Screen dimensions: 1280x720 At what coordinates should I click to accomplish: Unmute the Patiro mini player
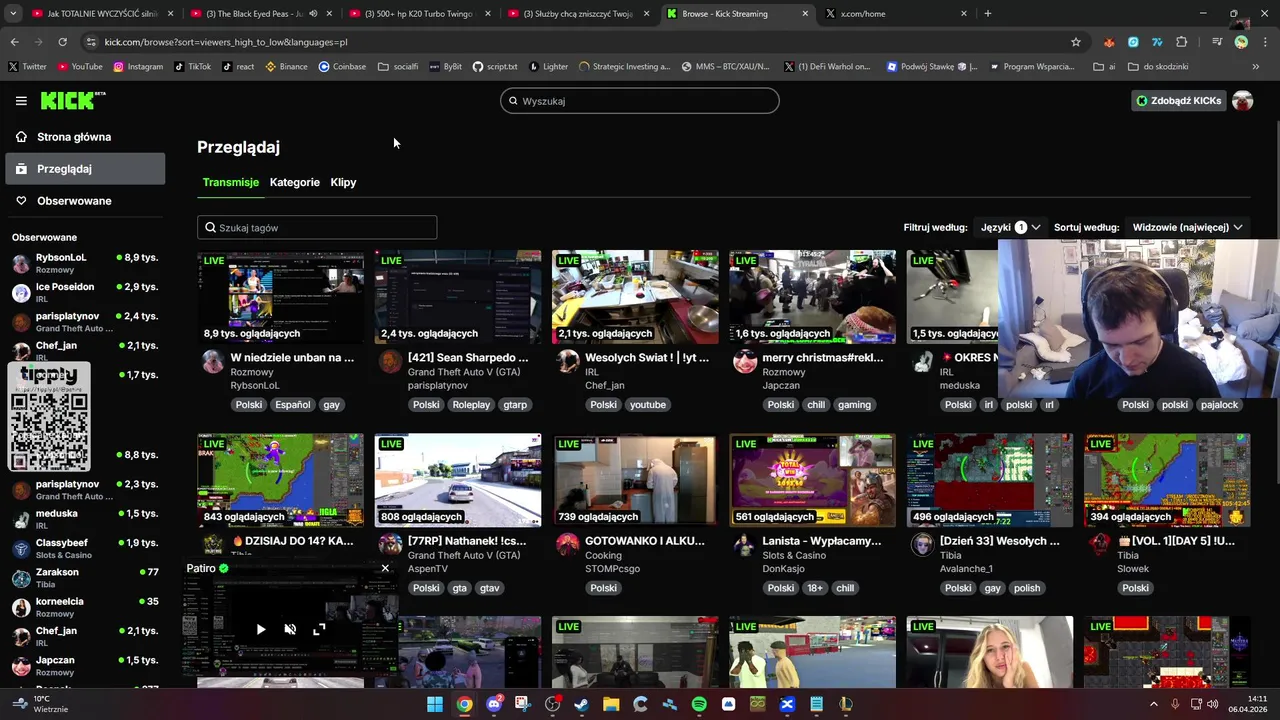coord(290,629)
